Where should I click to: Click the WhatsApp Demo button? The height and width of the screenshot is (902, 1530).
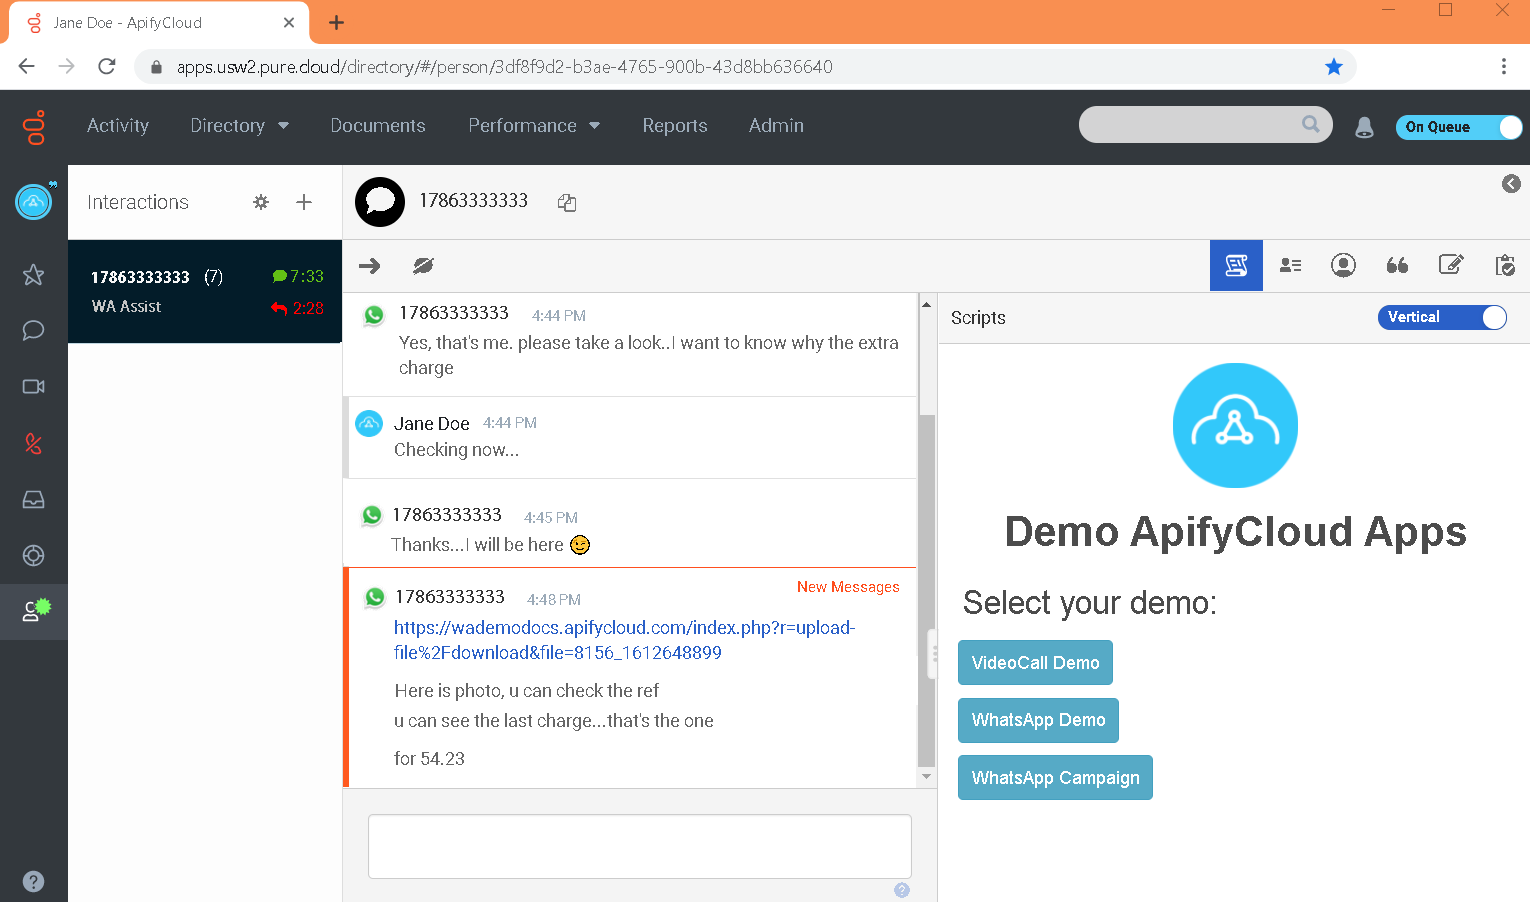point(1038,720)
